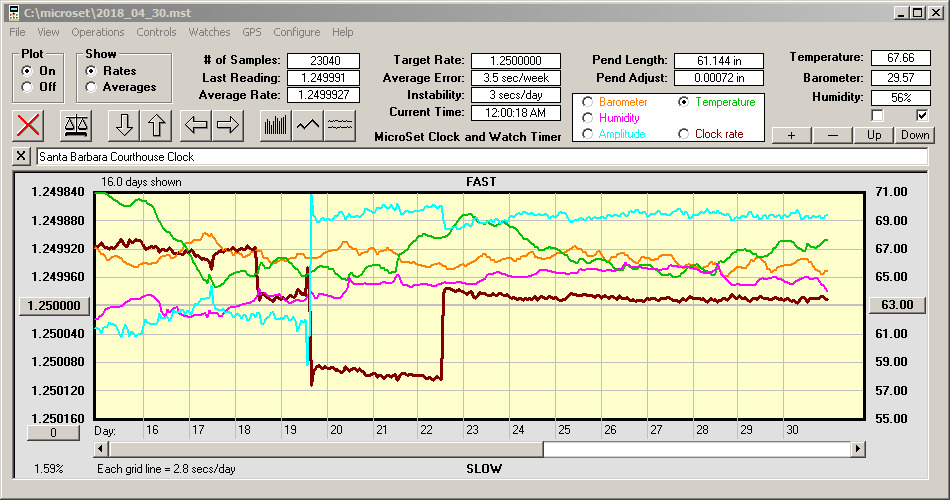Click the balance scales icon
Viewport: 950px width, 500px height.
tap(76, 125)
